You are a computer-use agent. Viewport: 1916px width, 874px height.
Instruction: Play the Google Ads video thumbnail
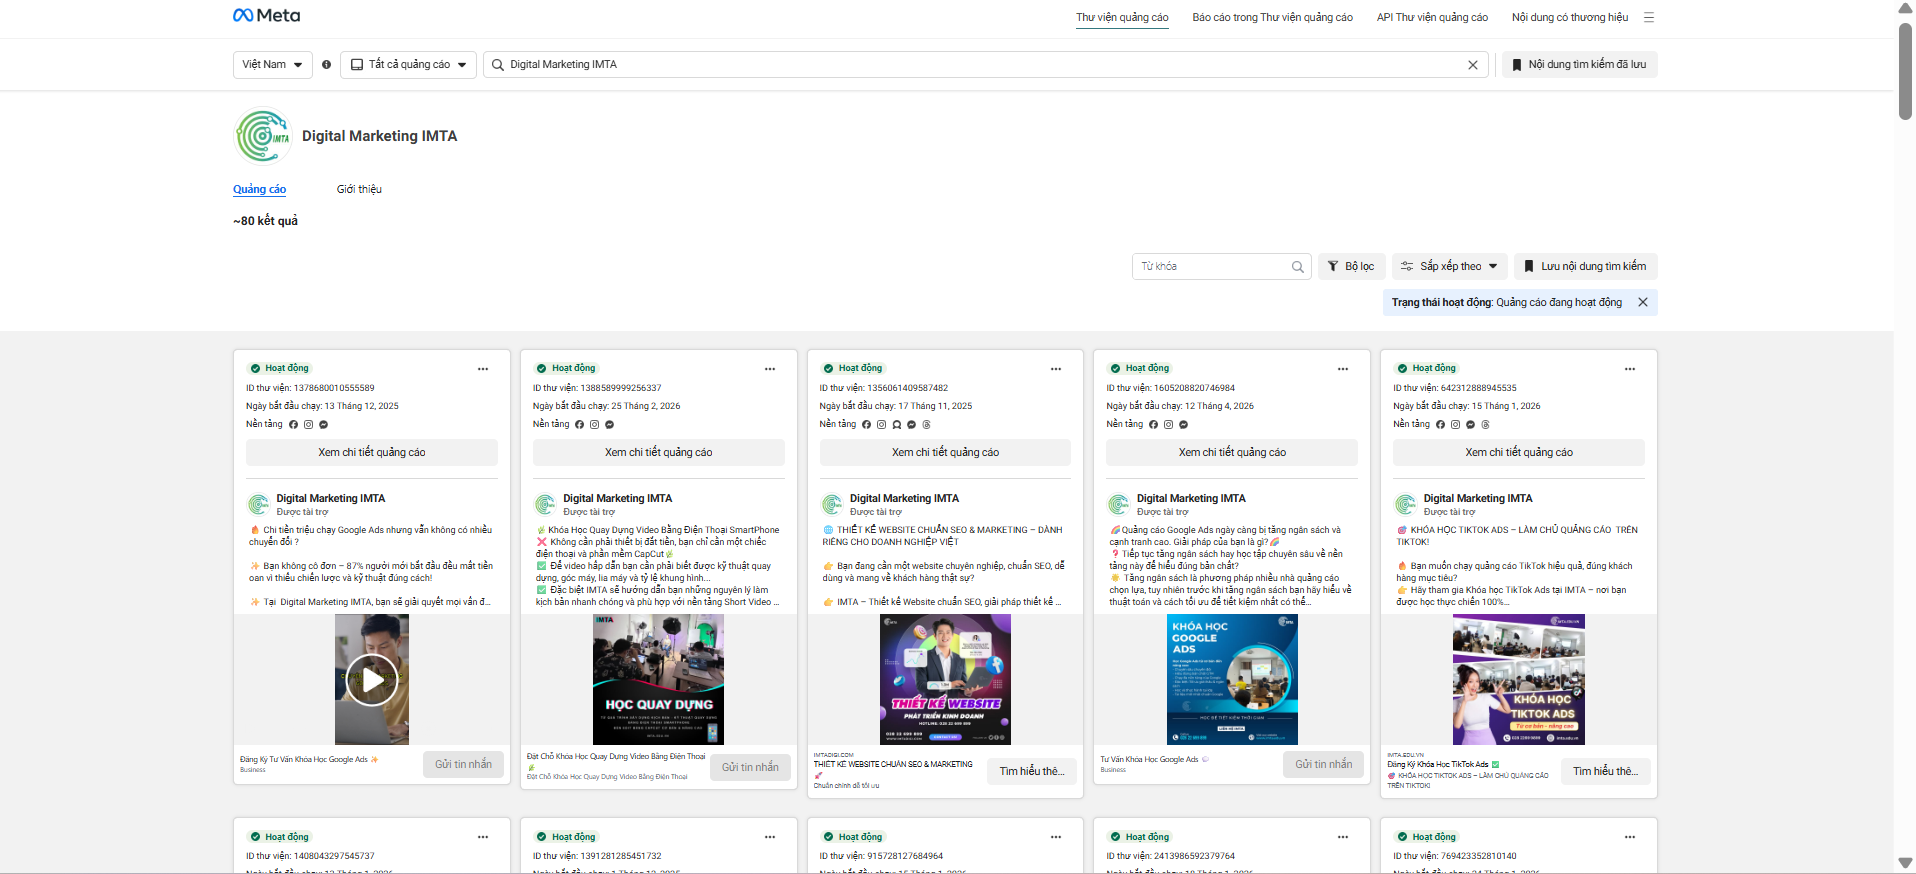tap(372, 680)
